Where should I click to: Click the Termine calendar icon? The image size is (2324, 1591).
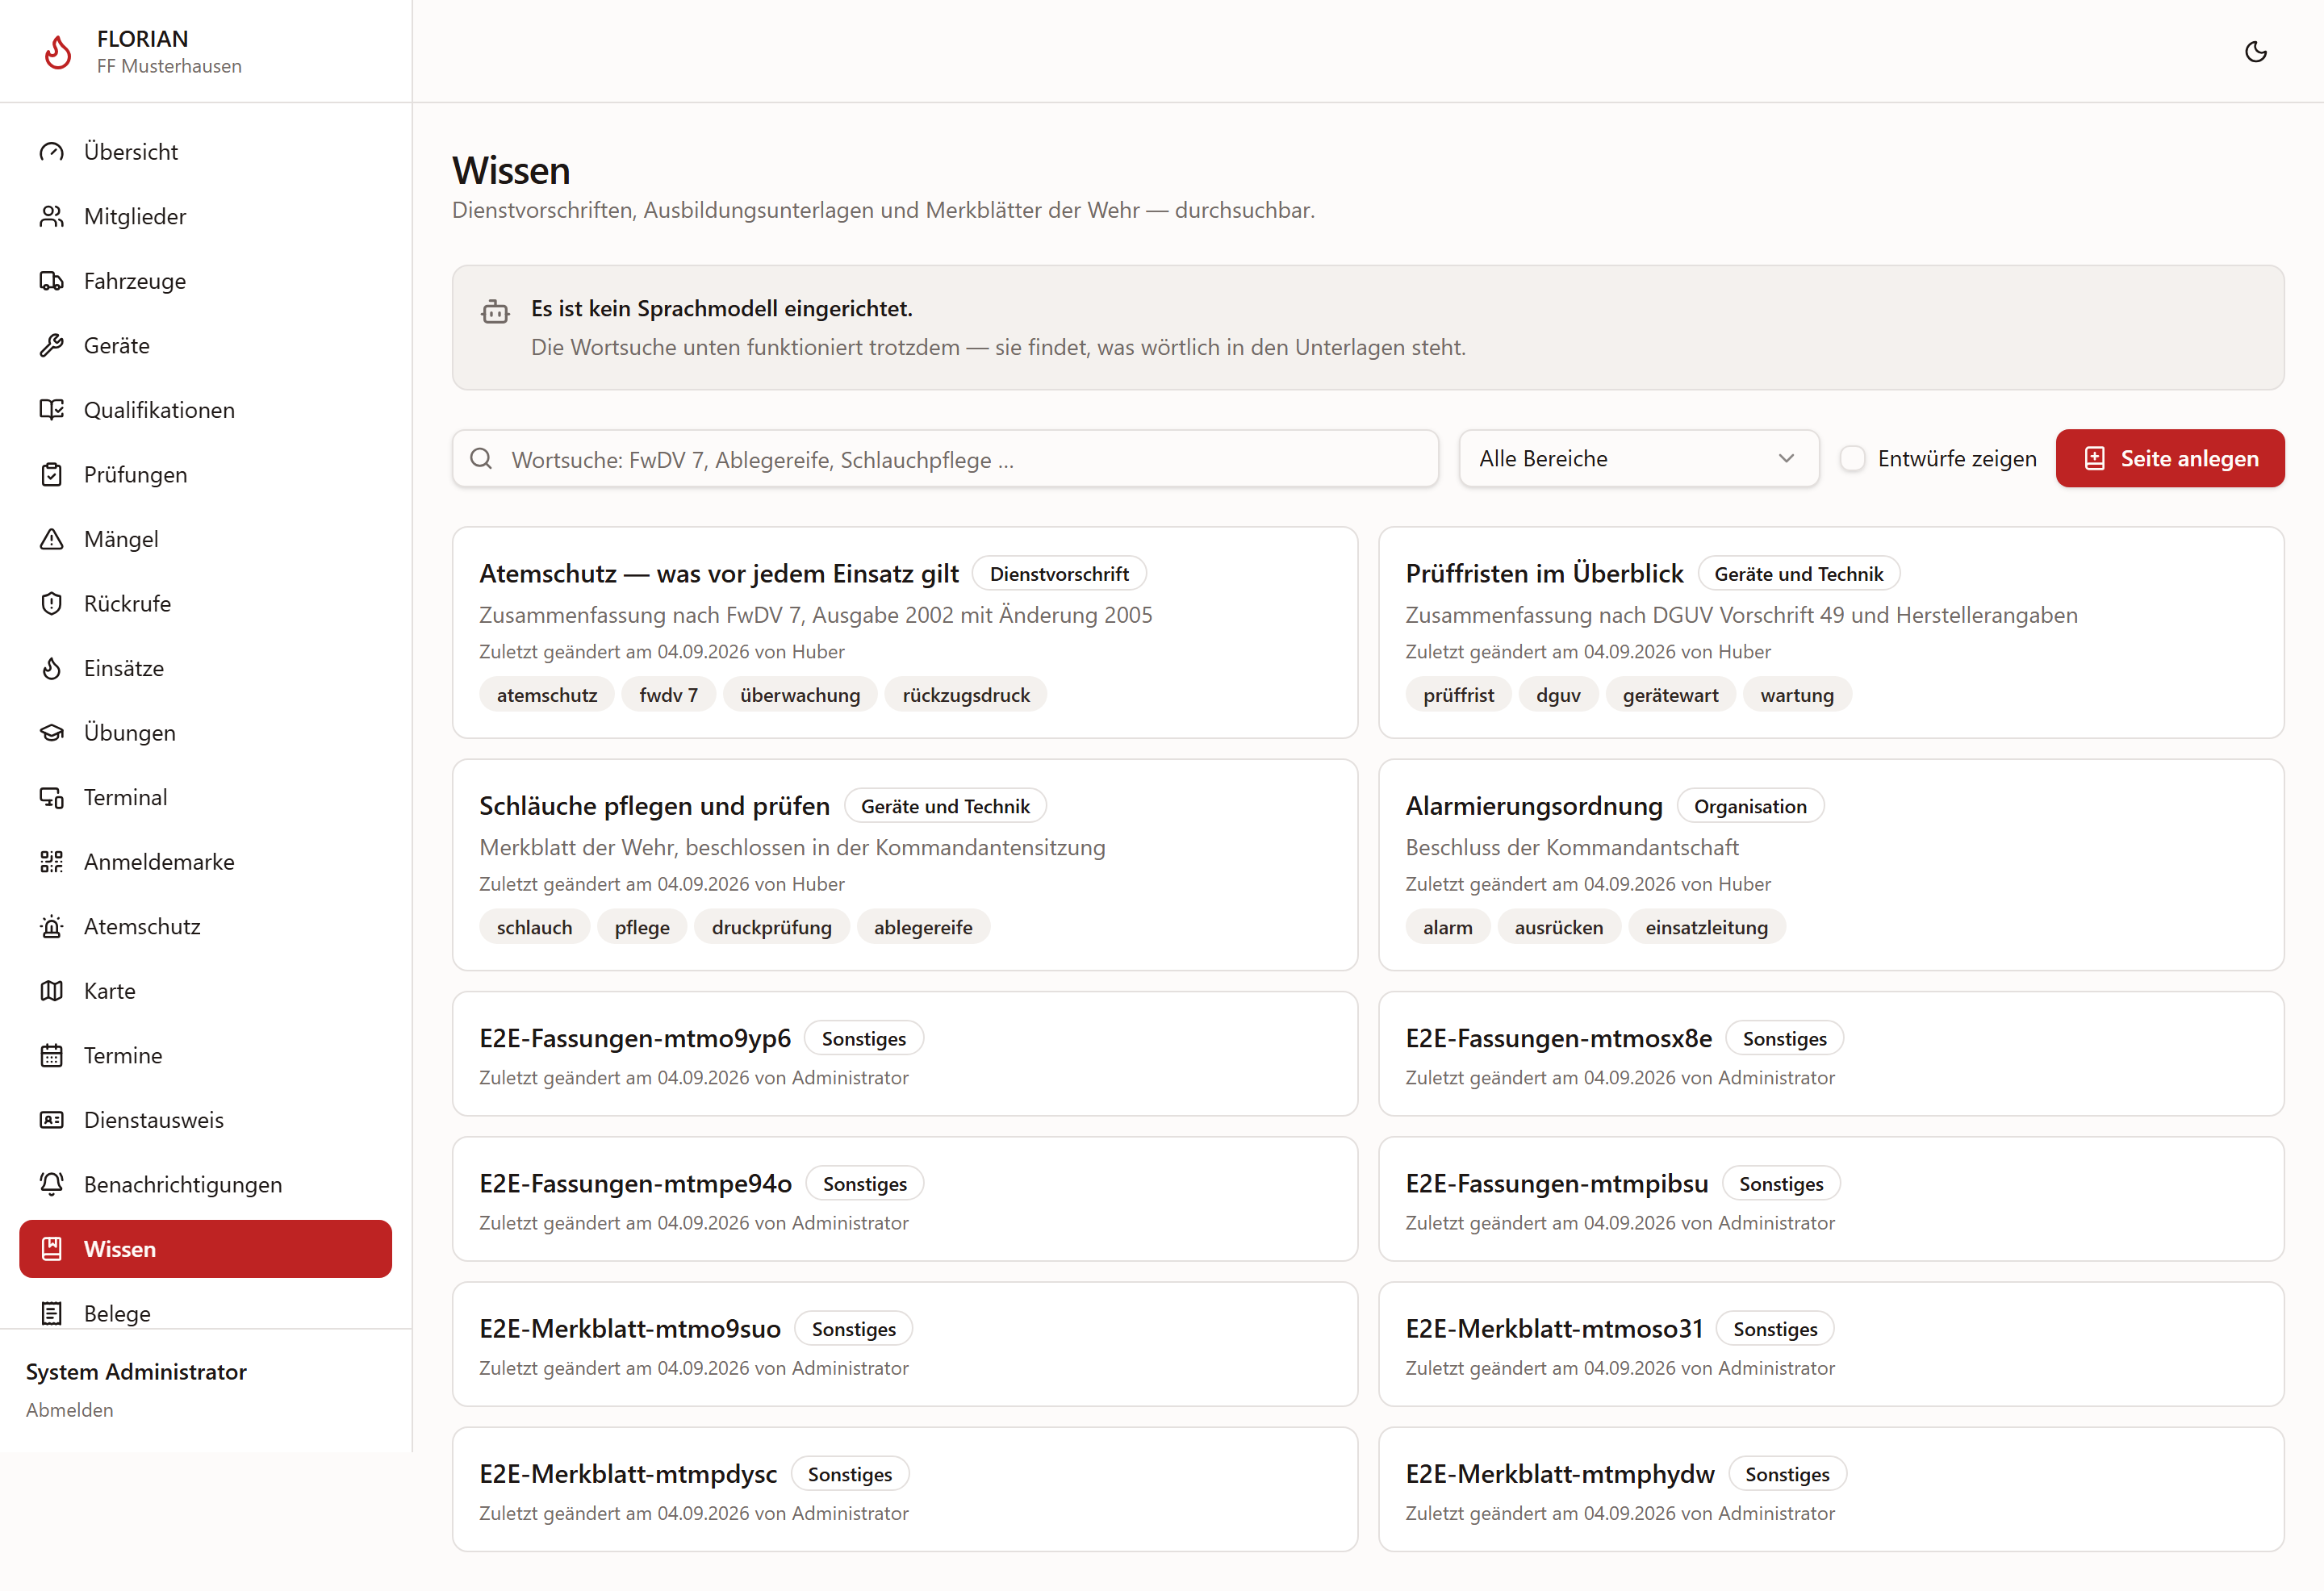(x=52, y=1055)
